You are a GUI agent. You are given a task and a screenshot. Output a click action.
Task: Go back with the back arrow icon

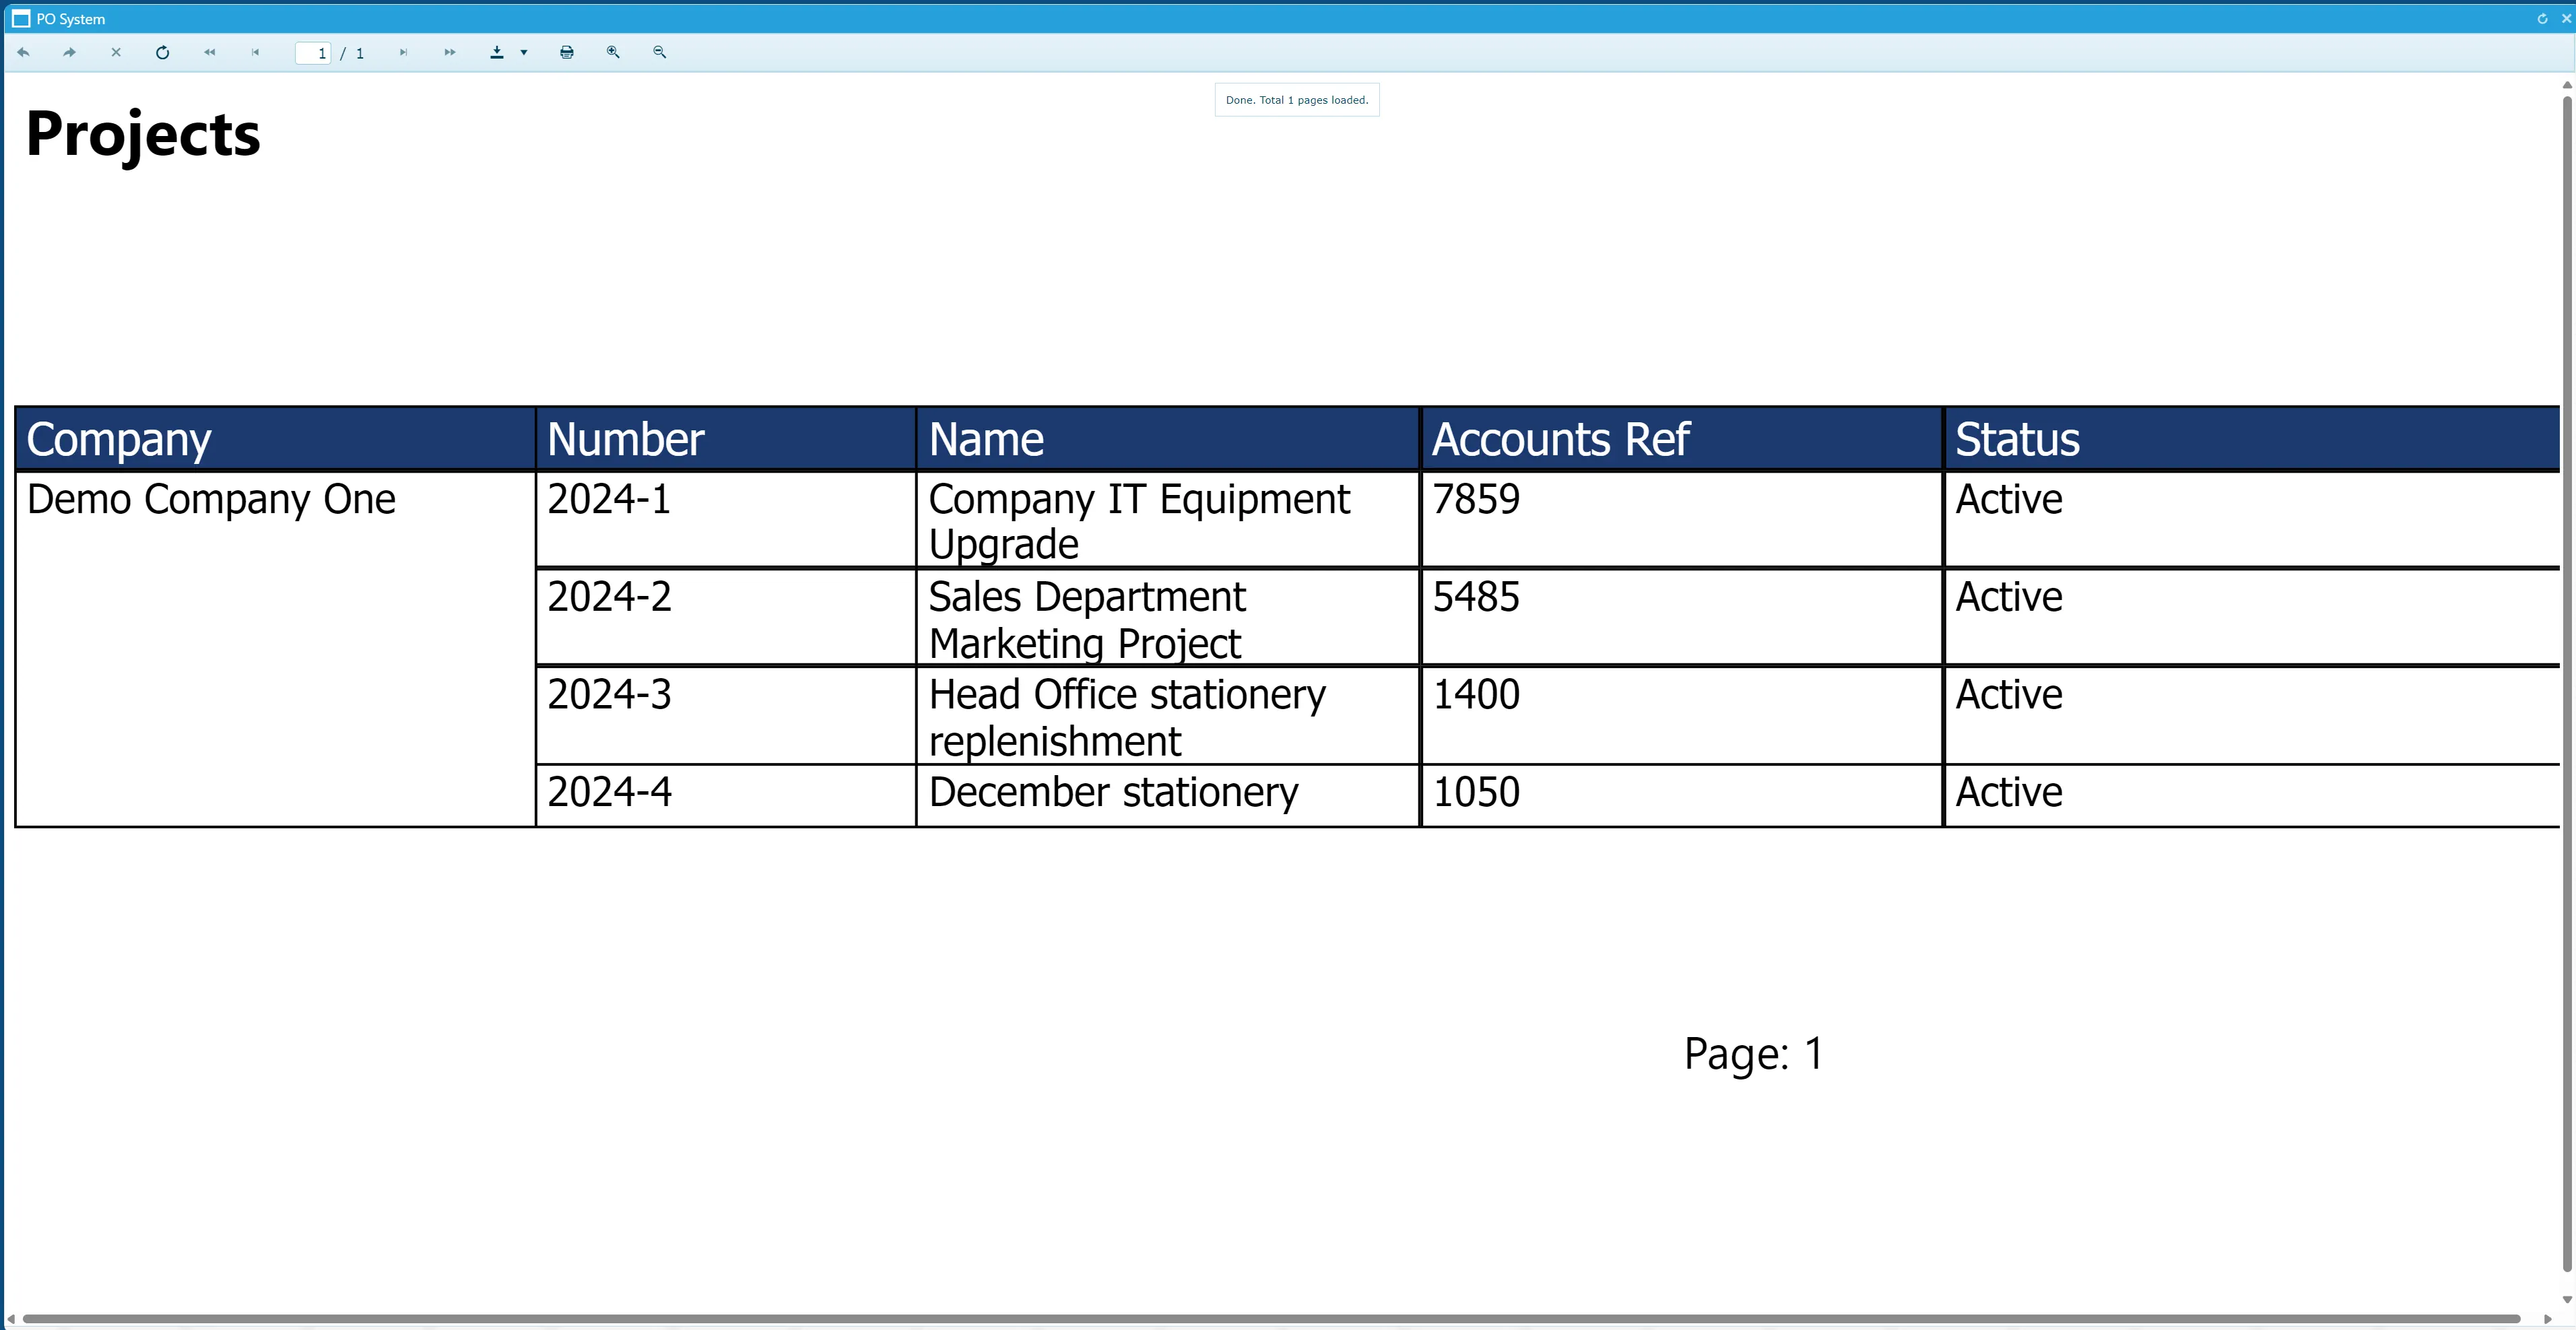click(23, 52)
